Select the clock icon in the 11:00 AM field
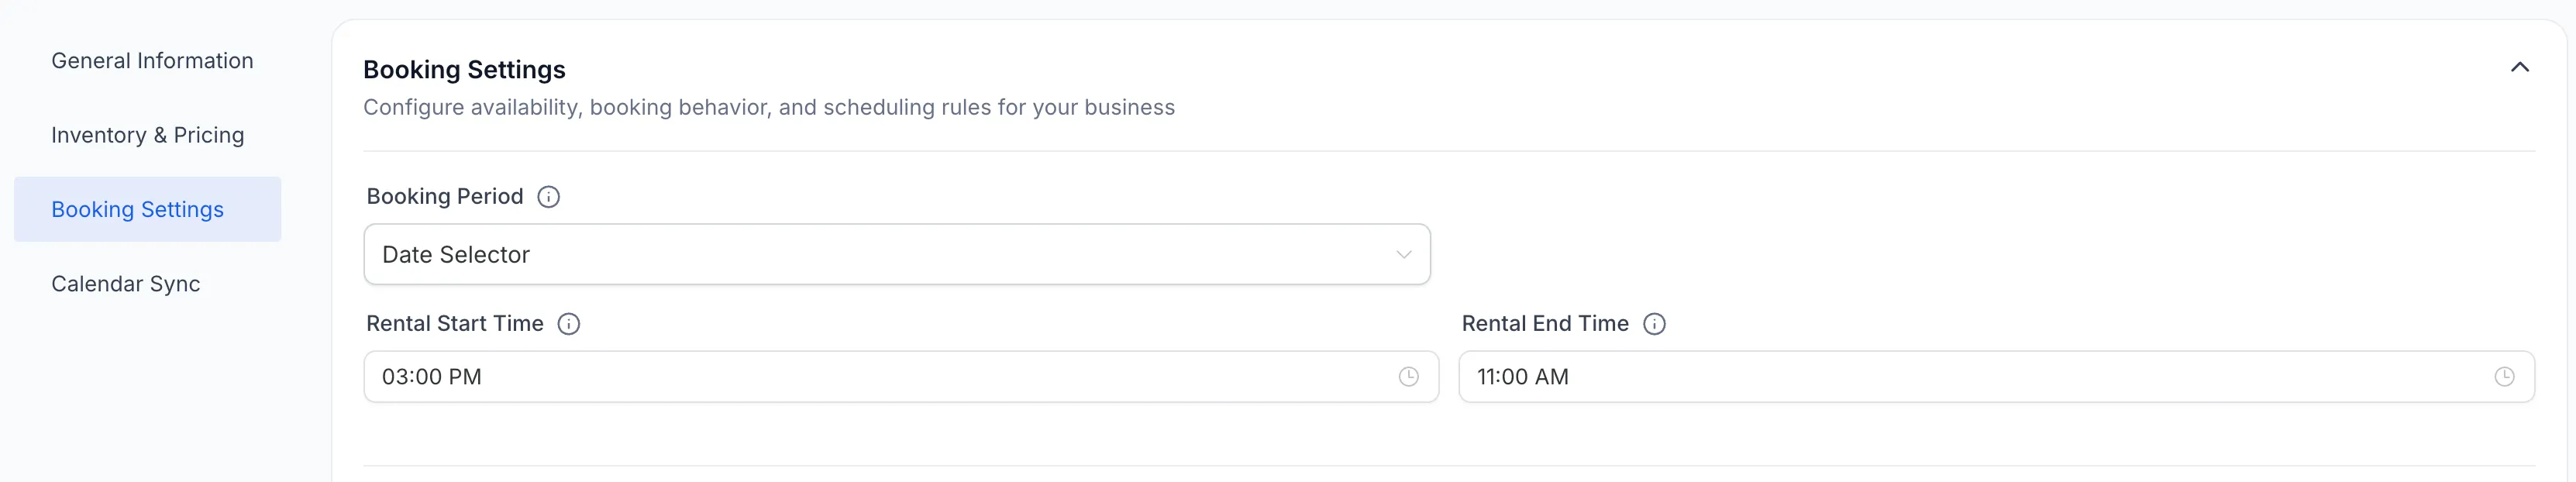The image size is (2576, 482). point(2504,377)
